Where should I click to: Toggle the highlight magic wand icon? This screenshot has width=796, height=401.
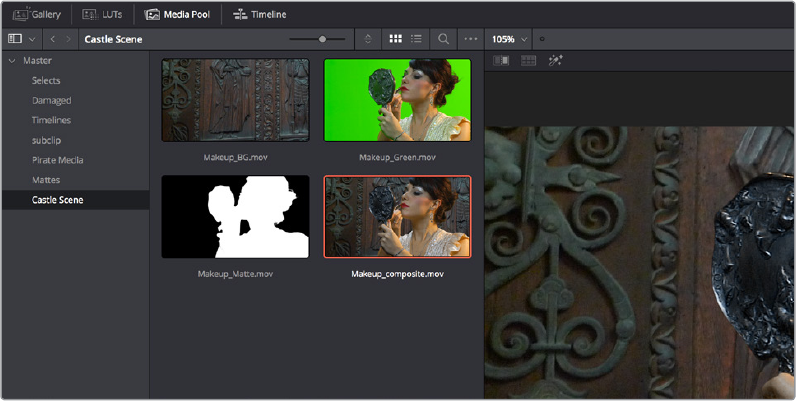(555, 61)
